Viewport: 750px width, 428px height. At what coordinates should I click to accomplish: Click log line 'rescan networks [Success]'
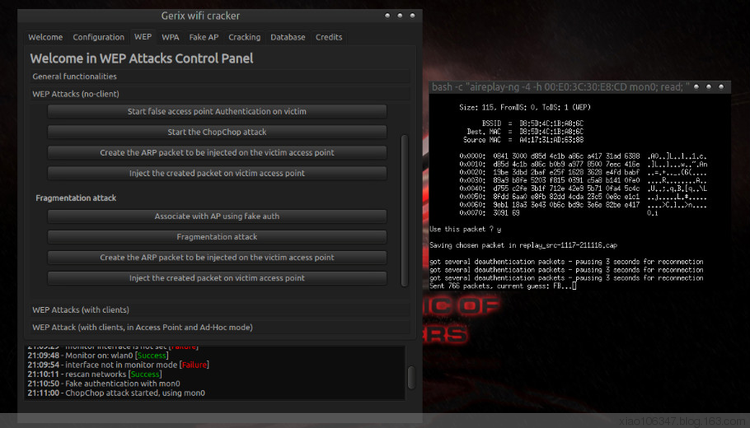(x=95, y=374)
